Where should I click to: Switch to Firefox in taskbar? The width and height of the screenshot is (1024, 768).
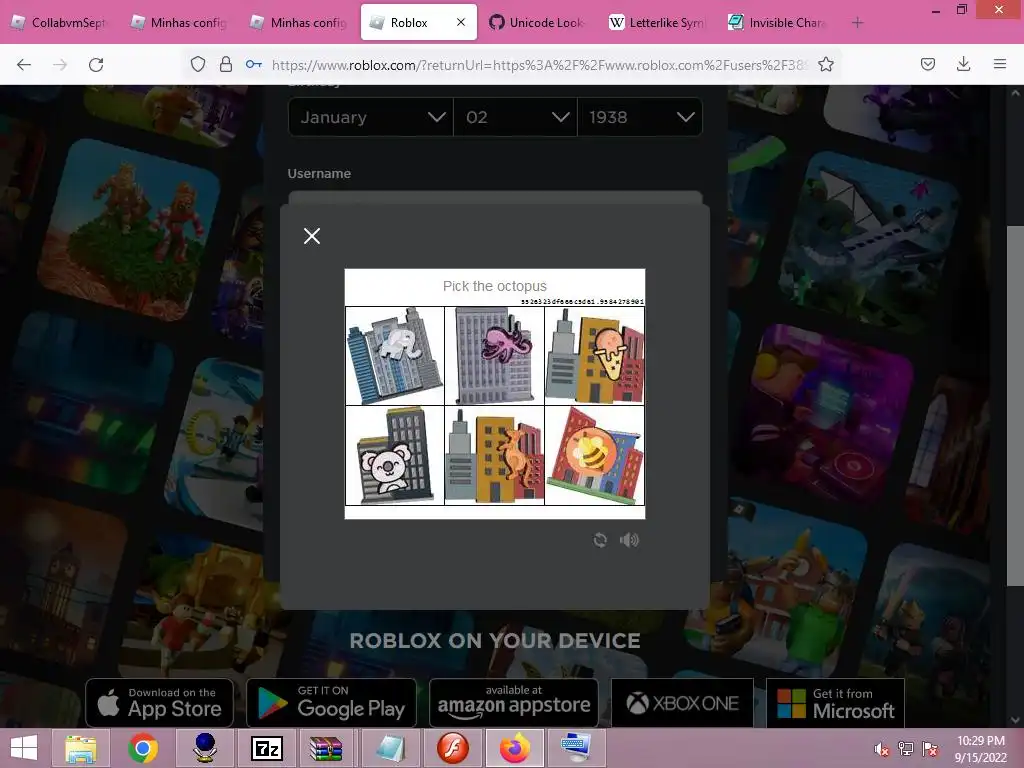pos(515,748)
